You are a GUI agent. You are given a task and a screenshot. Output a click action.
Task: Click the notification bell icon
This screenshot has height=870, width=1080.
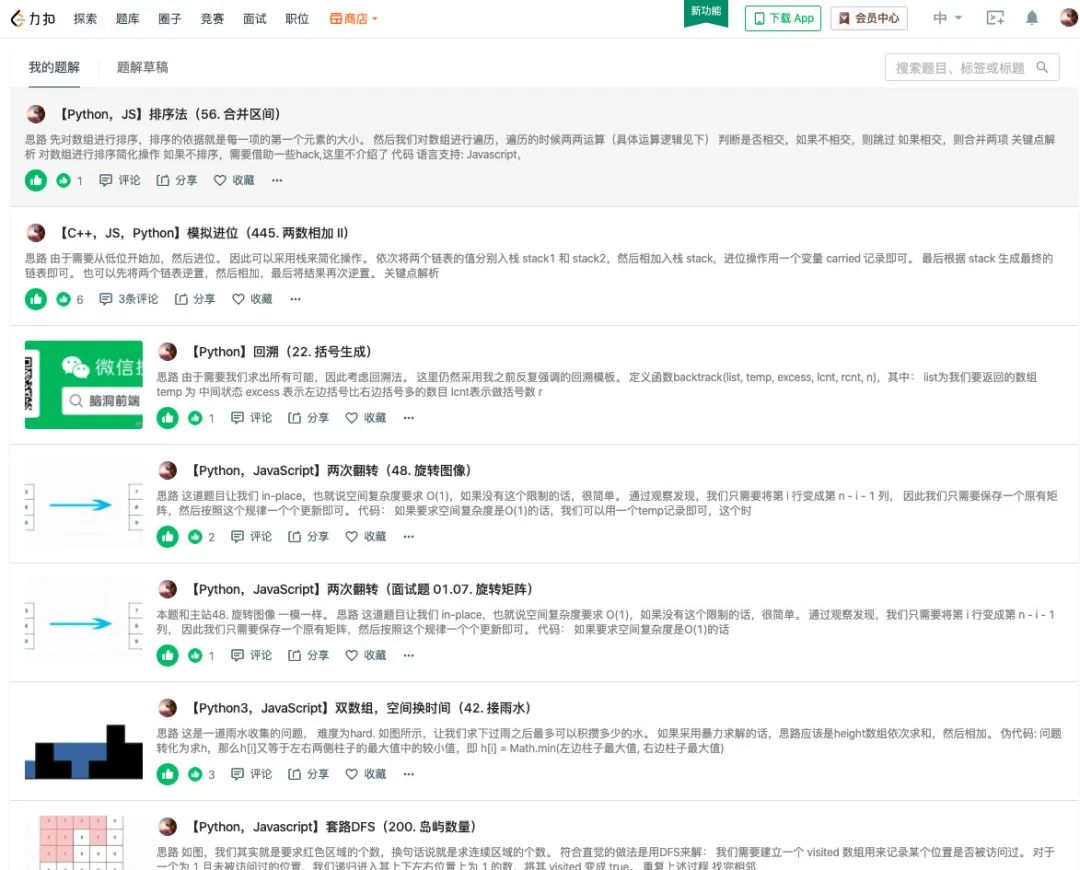[x=1031, y=18]
